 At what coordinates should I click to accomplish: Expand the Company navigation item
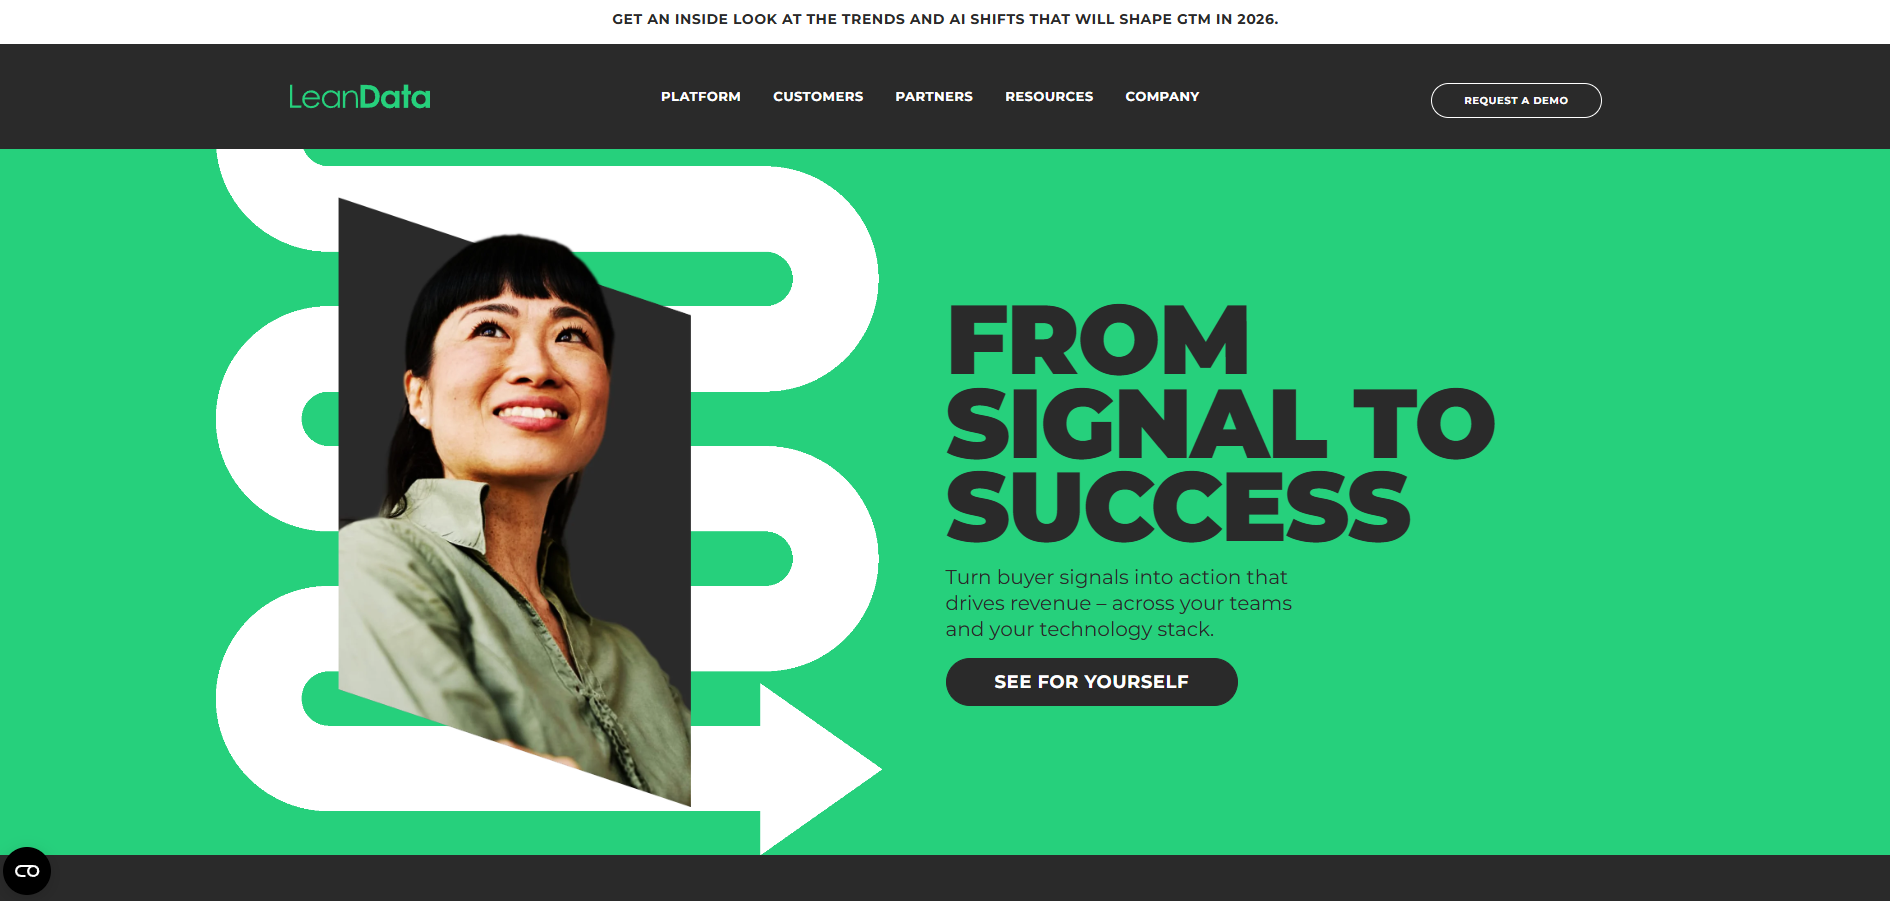(x=1162, y=97)
